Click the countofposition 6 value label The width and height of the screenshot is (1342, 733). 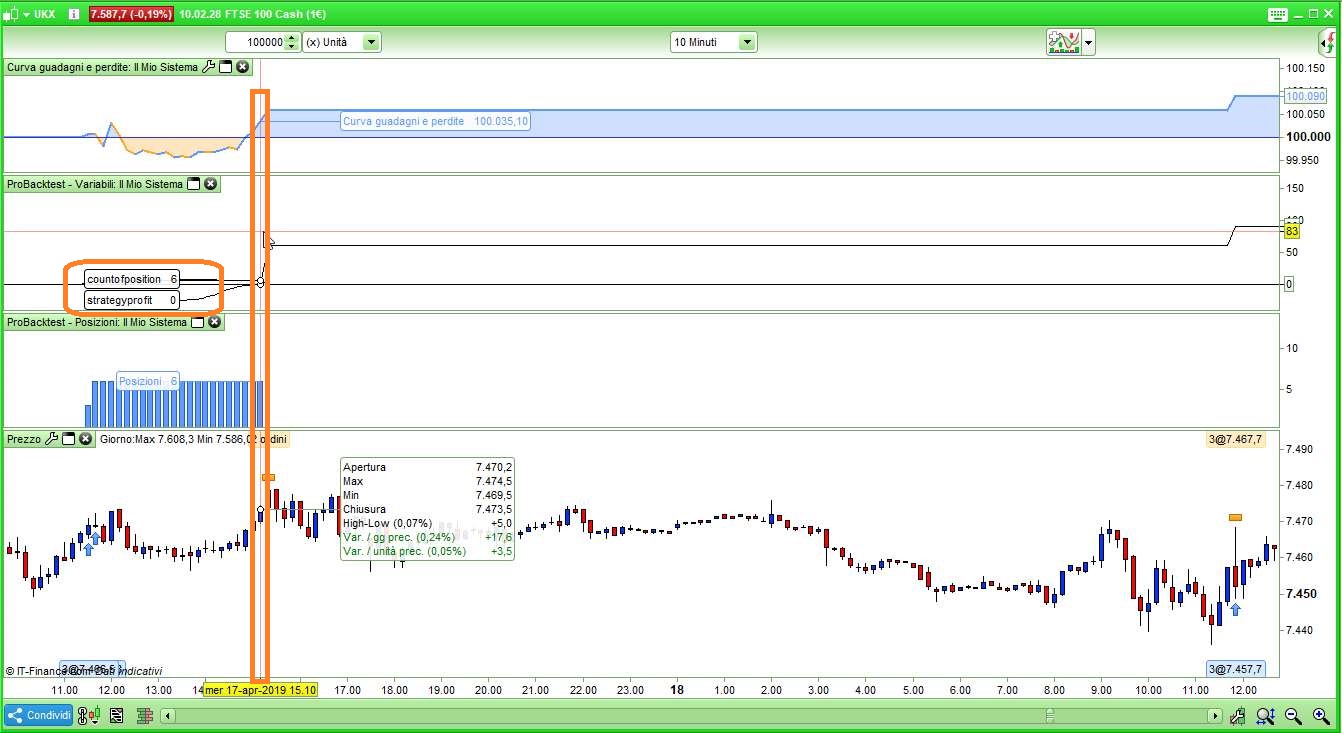(x=132, y=279)
